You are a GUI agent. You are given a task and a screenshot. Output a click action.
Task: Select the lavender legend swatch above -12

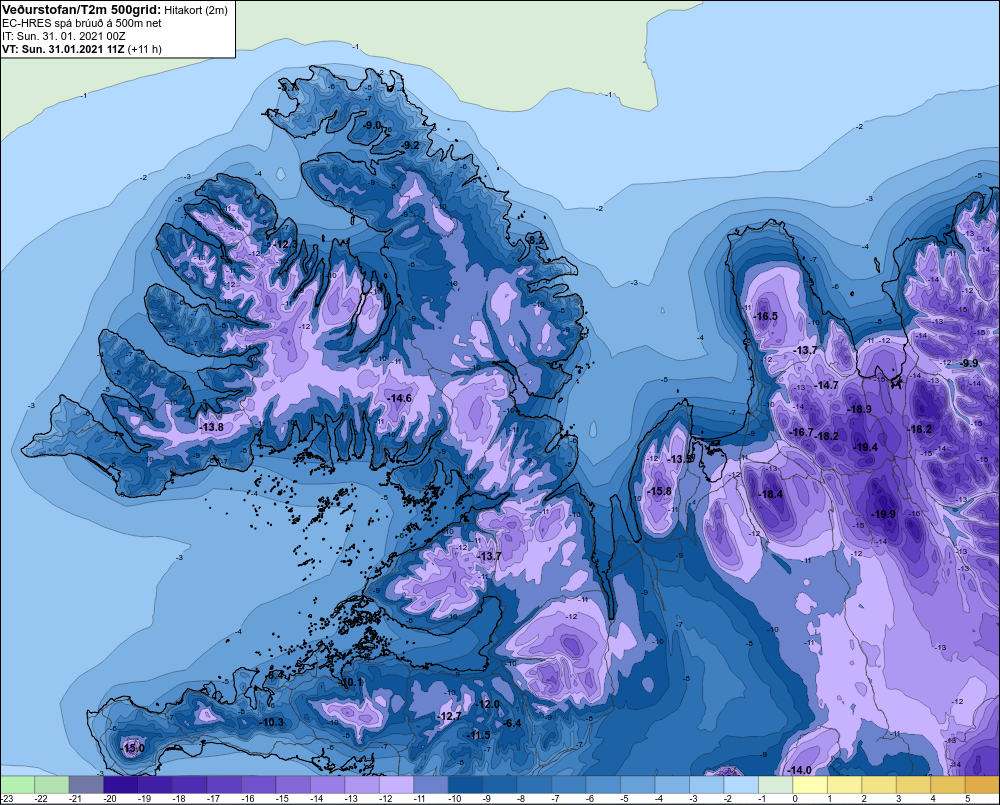click(x=396, y=784)
